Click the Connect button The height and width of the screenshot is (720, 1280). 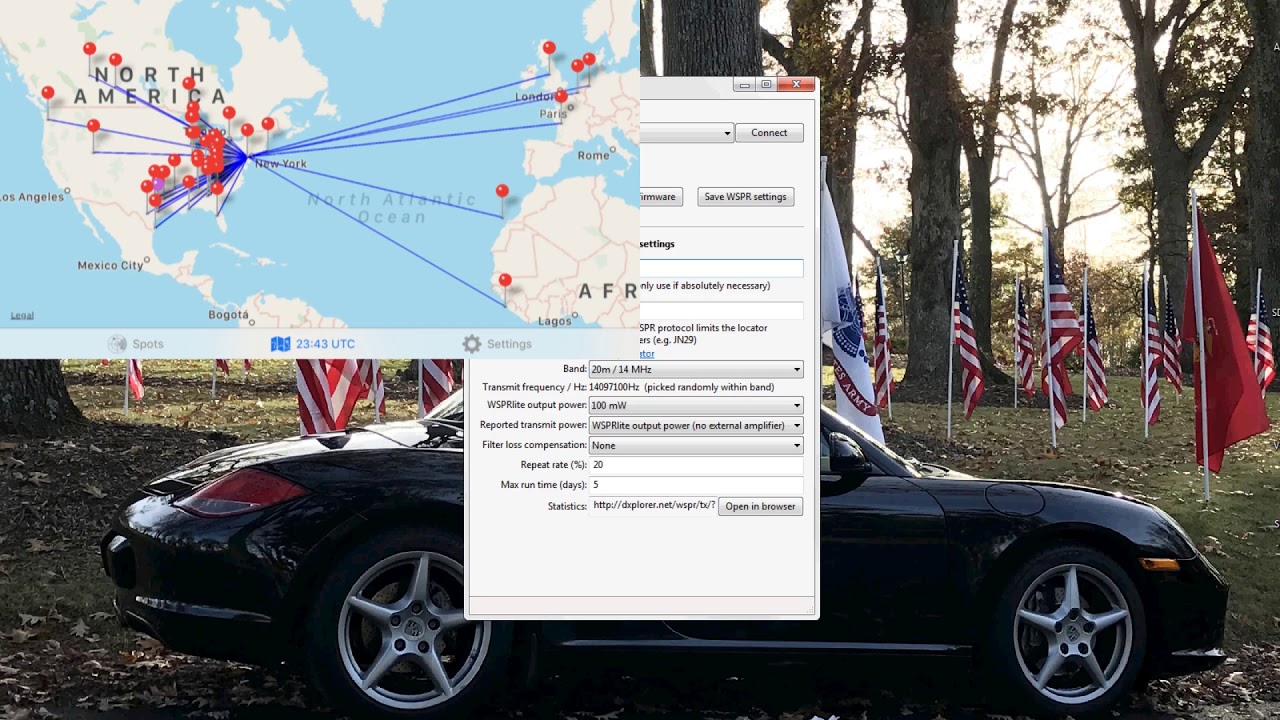coord(769,133)
